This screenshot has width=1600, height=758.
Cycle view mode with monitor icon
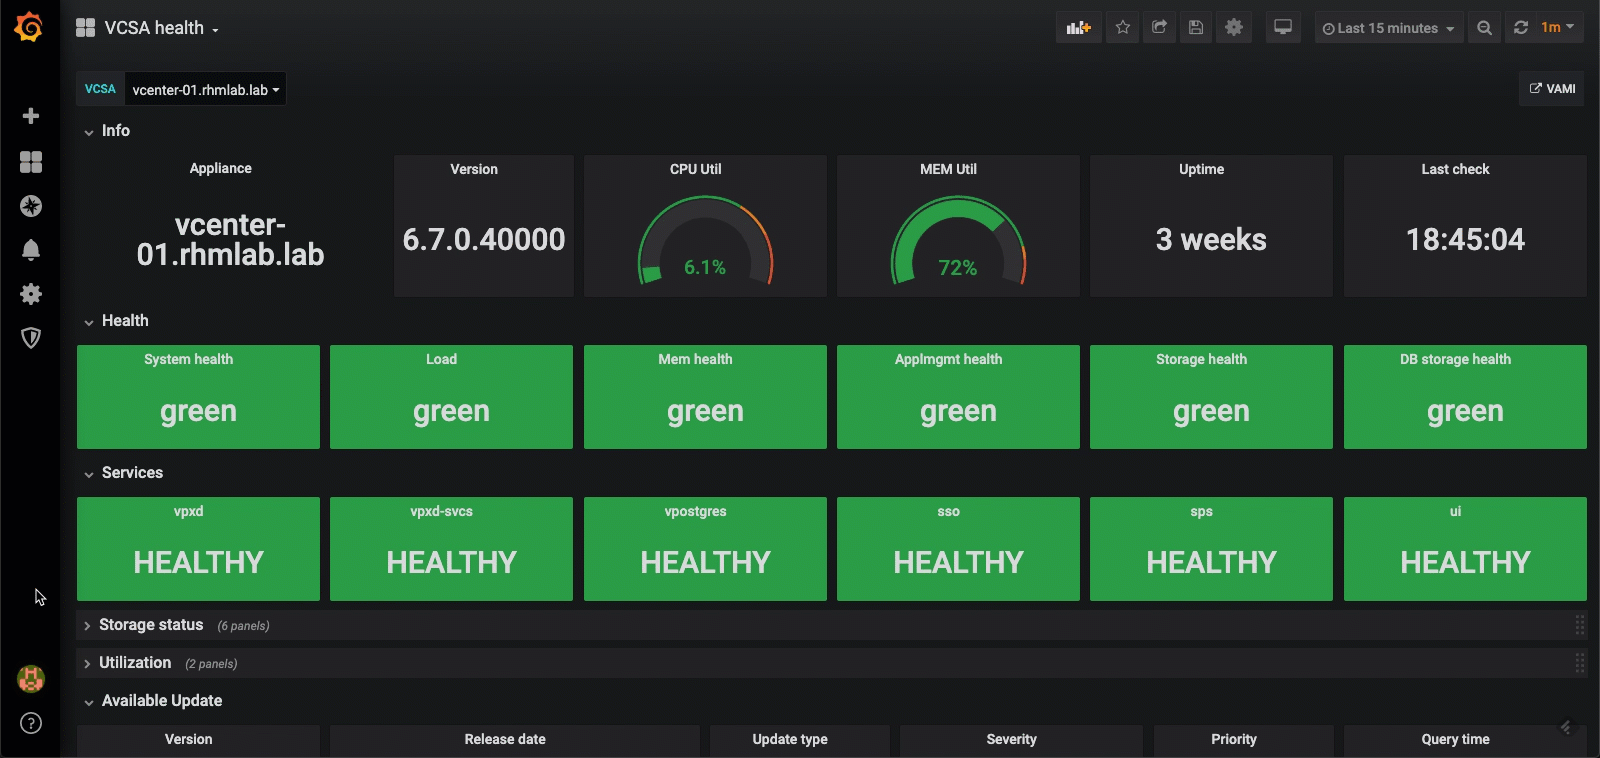1283,28
